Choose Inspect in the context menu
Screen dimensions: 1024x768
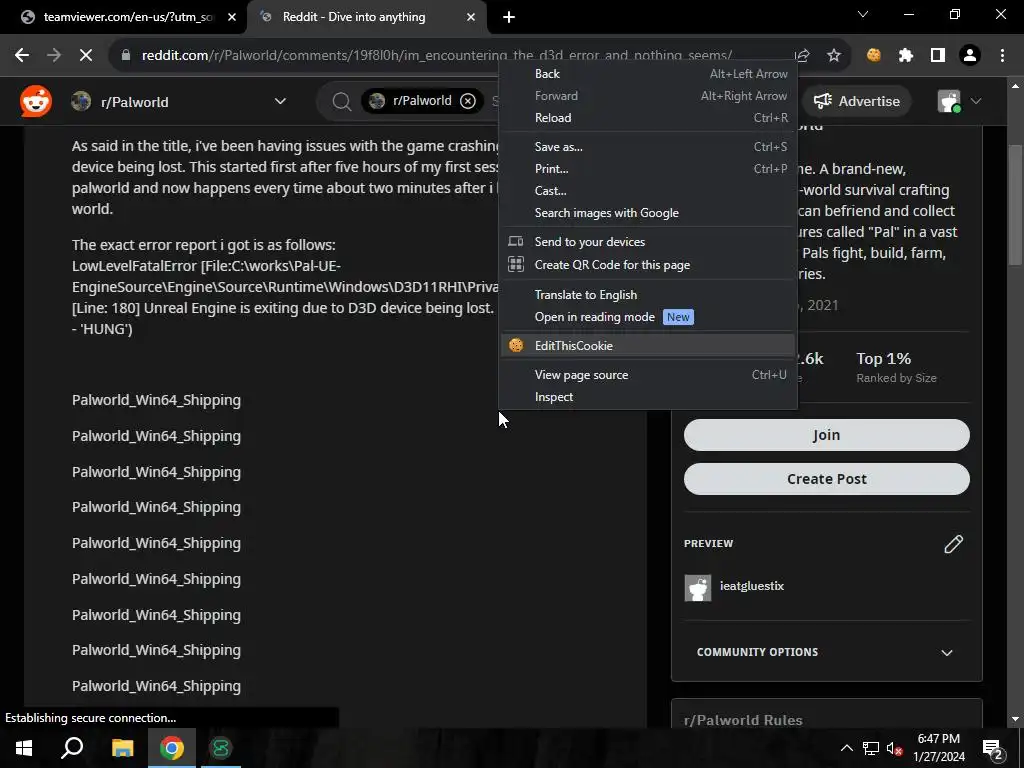point(648,397)
